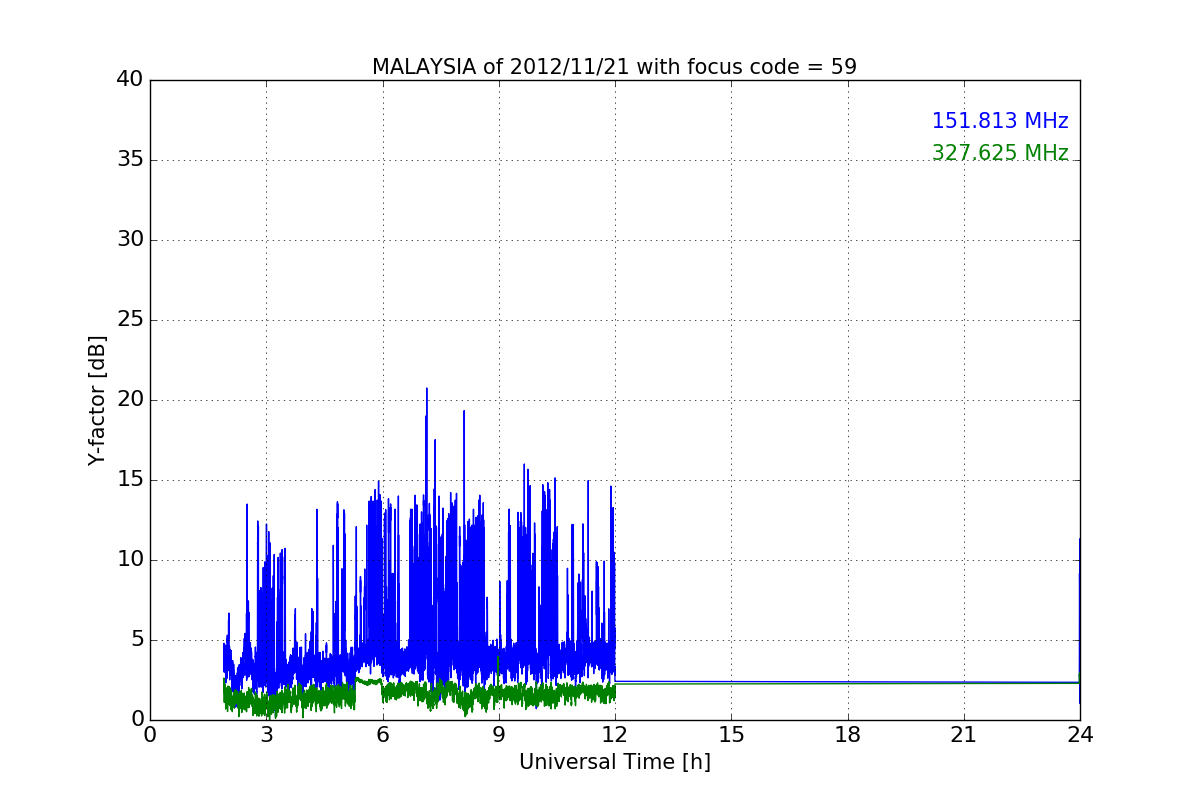The image size is (1200, 800).
Task: Click the x-axis tick label '12'
Action: coord(615,735)
